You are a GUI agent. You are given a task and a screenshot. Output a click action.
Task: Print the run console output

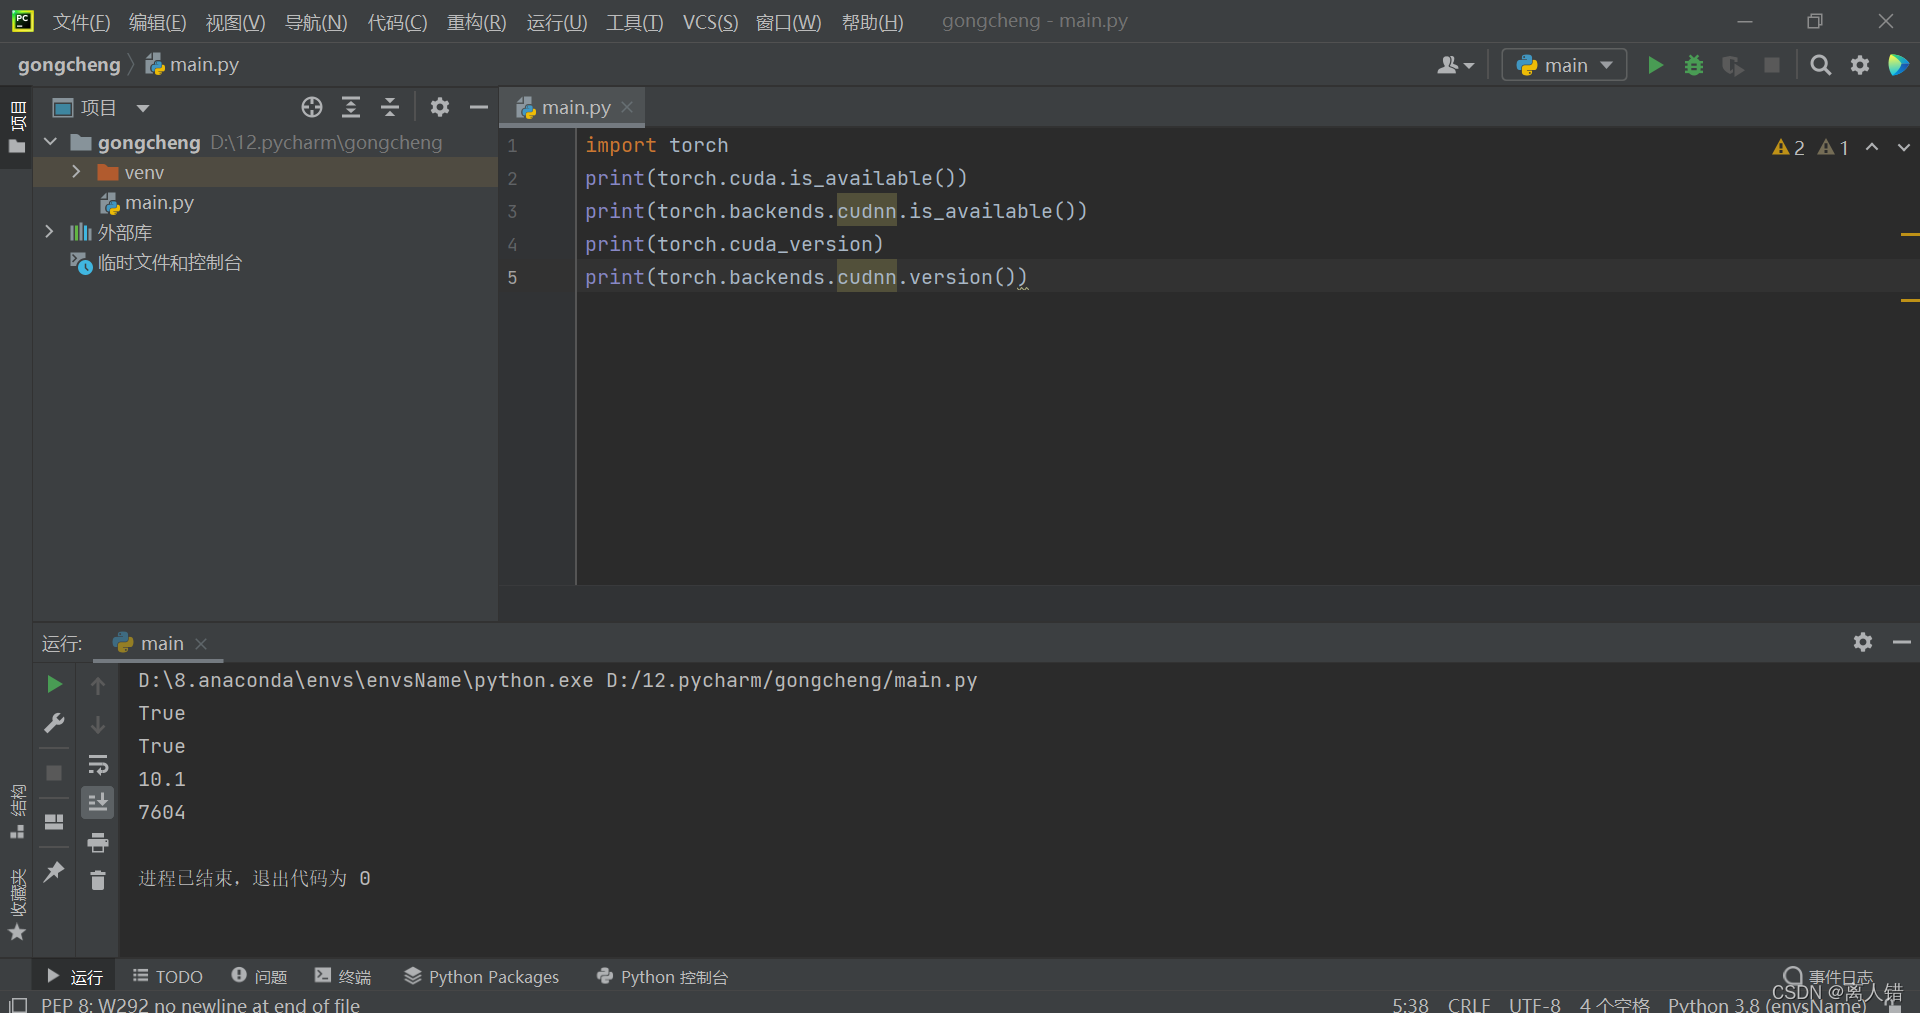click(x=98, y=843)
